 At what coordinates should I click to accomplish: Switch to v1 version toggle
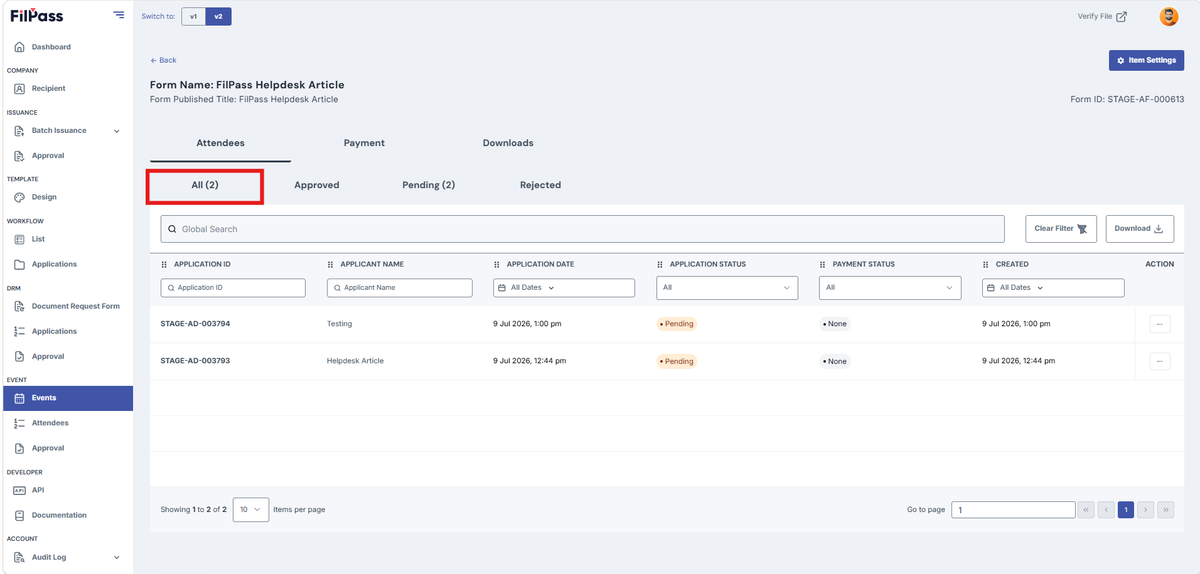(x=193, y=17)
